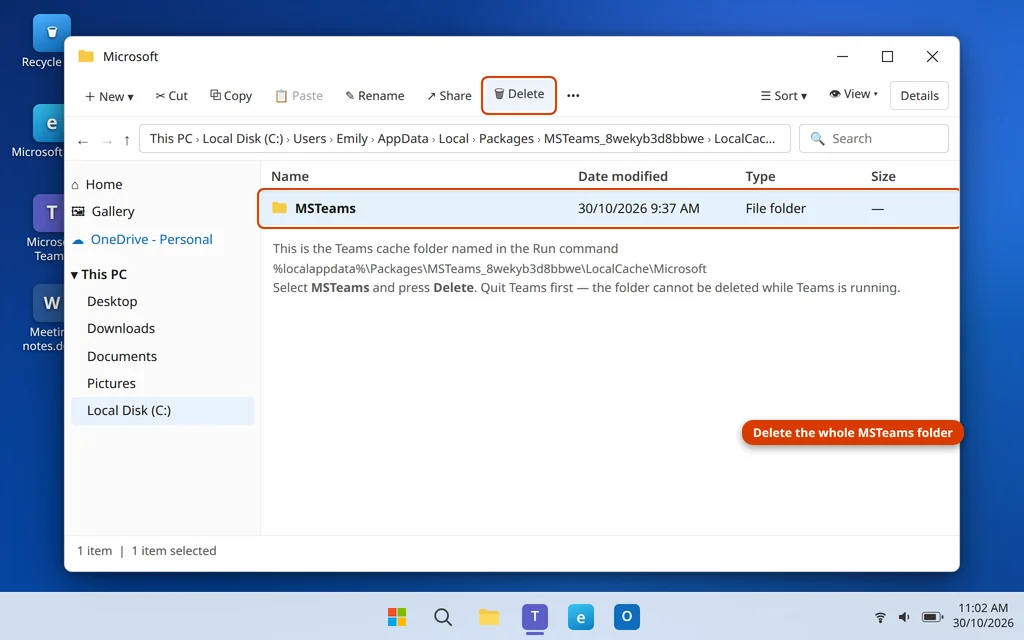
Task: Click MSTeams_8wekyb3d8bbwe breadcrumb segment
Action: pos(624,138)
